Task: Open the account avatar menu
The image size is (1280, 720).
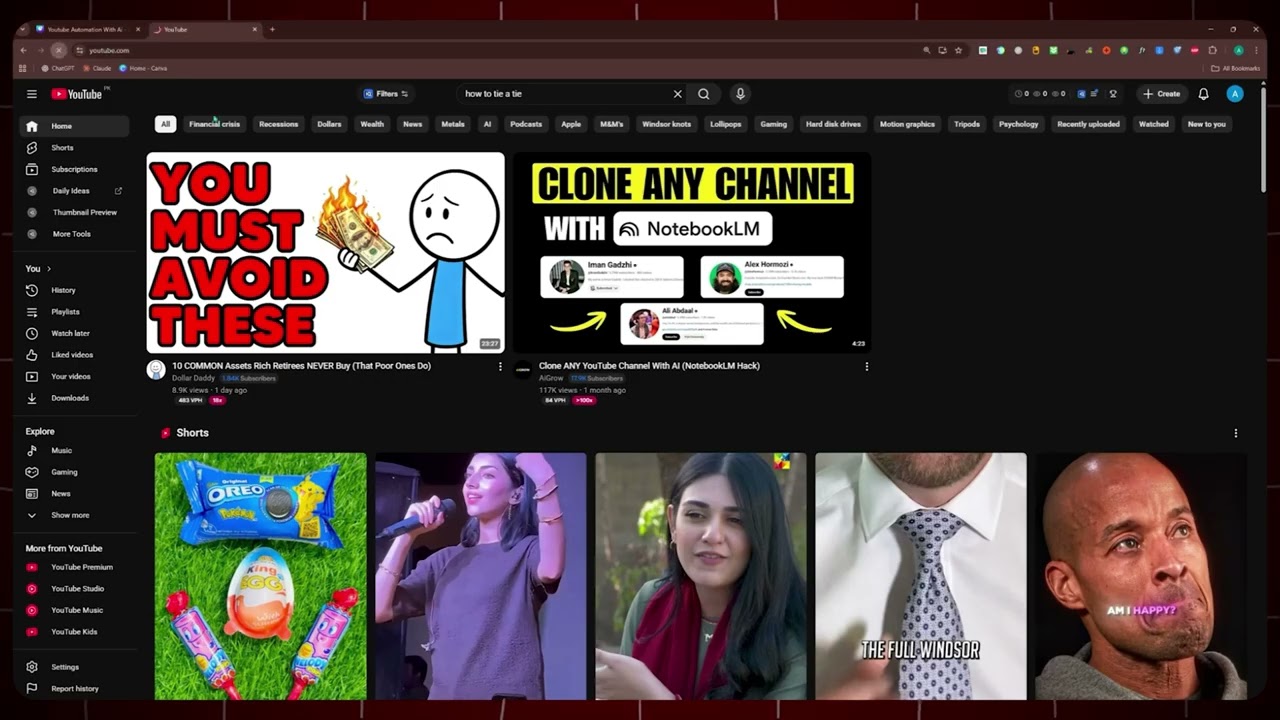Action: click(x=1235, y=94)
